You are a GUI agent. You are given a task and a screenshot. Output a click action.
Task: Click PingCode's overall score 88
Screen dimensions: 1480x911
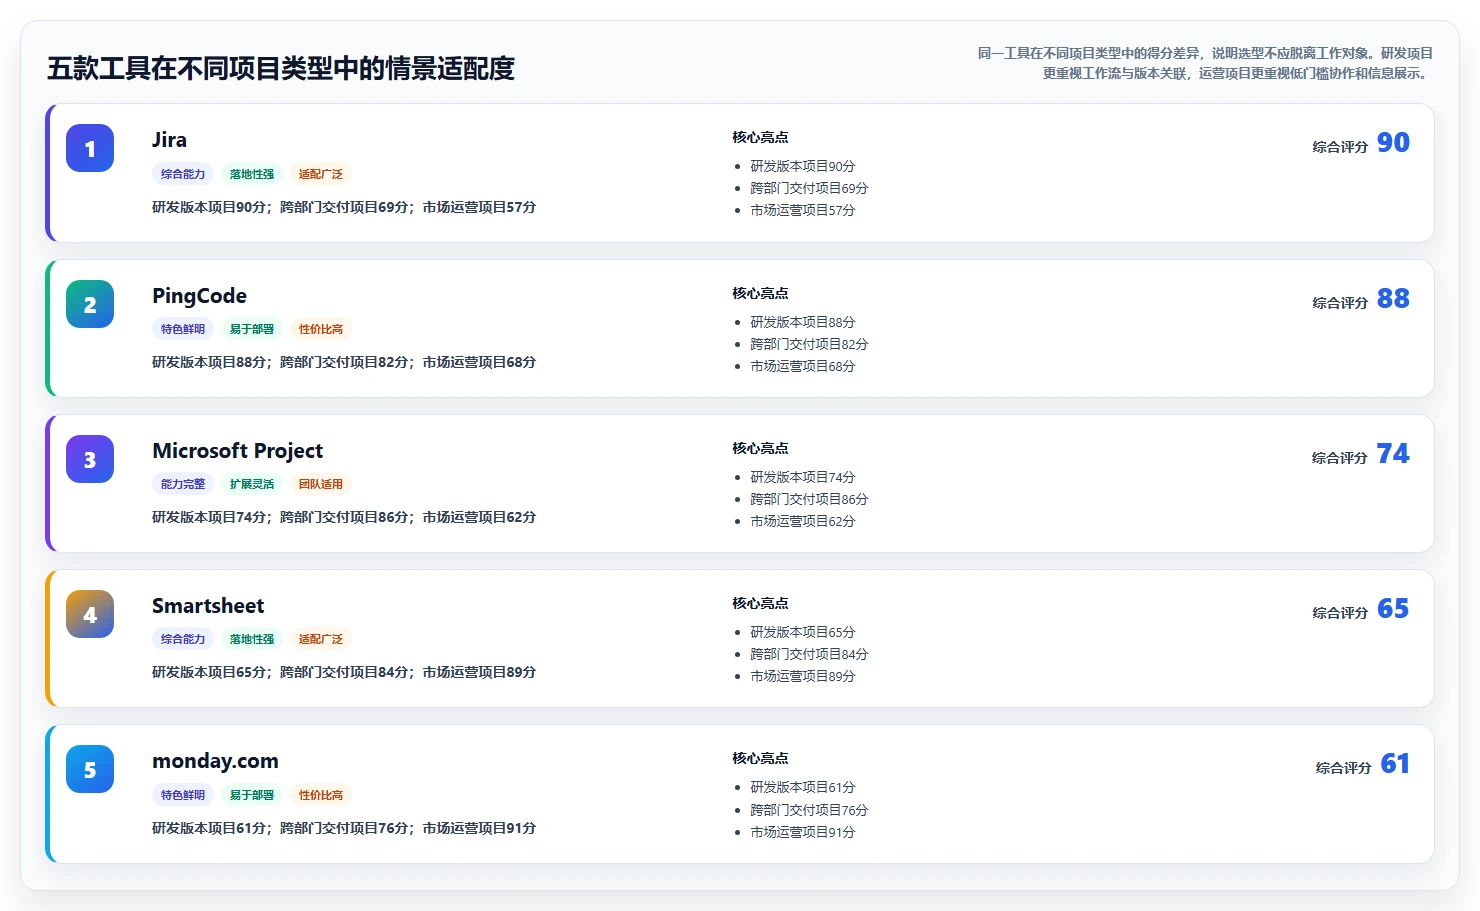1393,299
